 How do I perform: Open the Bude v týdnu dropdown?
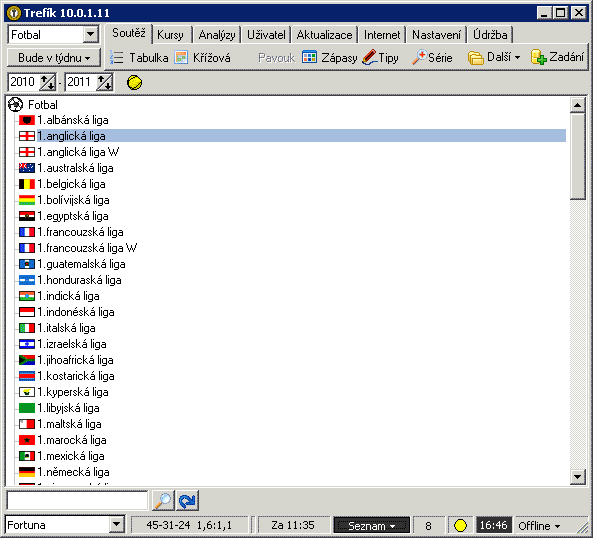(54, 58)
